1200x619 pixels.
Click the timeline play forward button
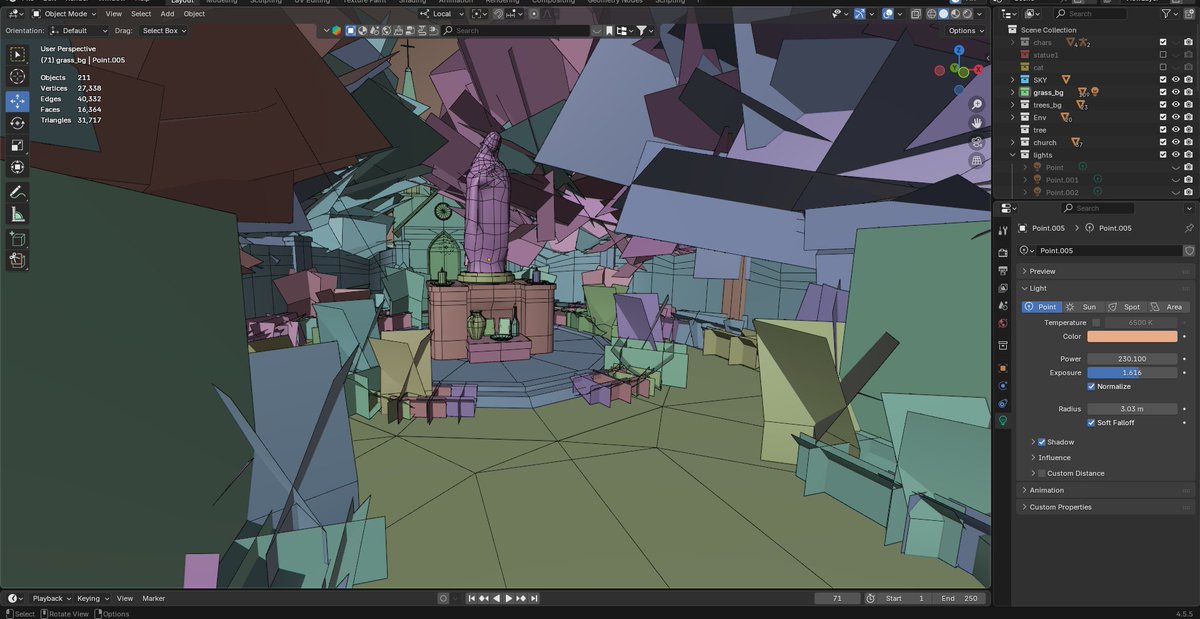coord(509,598)
